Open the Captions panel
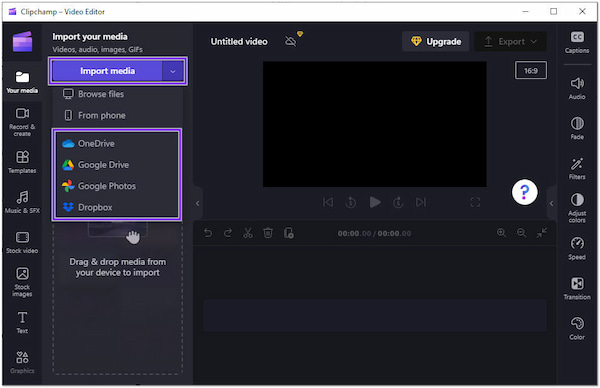This screenshot has width=600, height=388. coord(577,42)
